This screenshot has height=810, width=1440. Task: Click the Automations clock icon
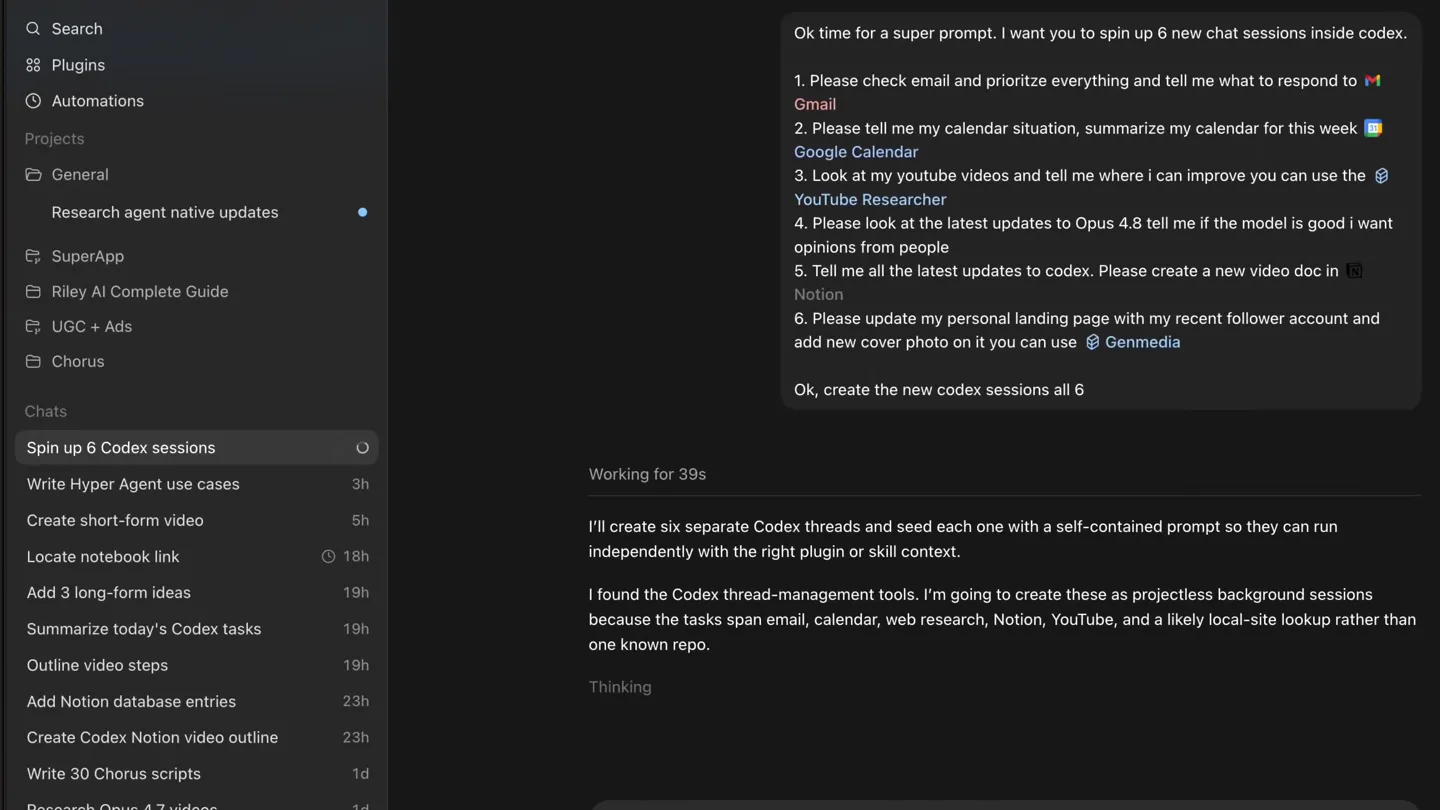[33, 101]
